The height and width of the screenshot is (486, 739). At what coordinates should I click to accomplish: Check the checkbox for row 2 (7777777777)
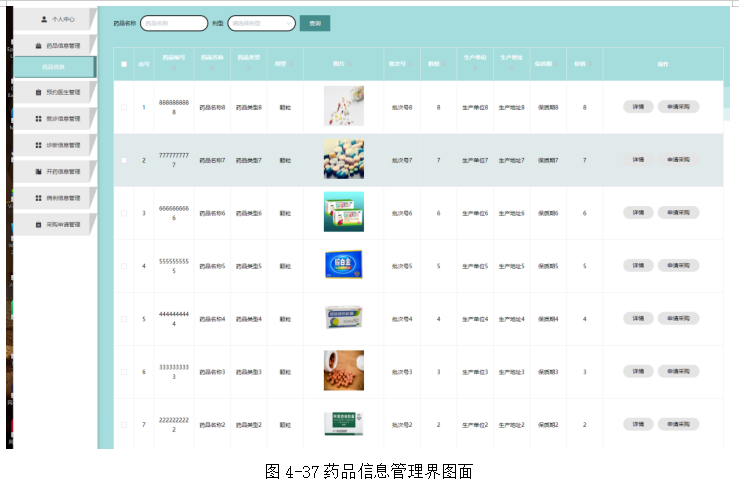point(124,160)
